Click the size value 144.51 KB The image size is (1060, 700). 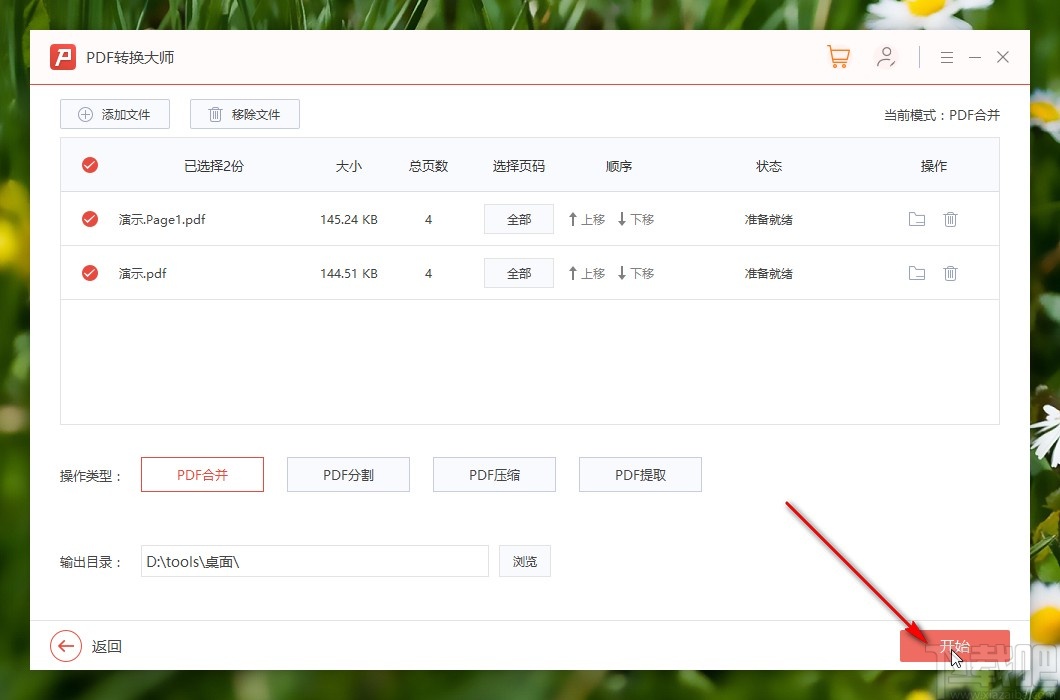pyautogui.click(x=349, y=273)
